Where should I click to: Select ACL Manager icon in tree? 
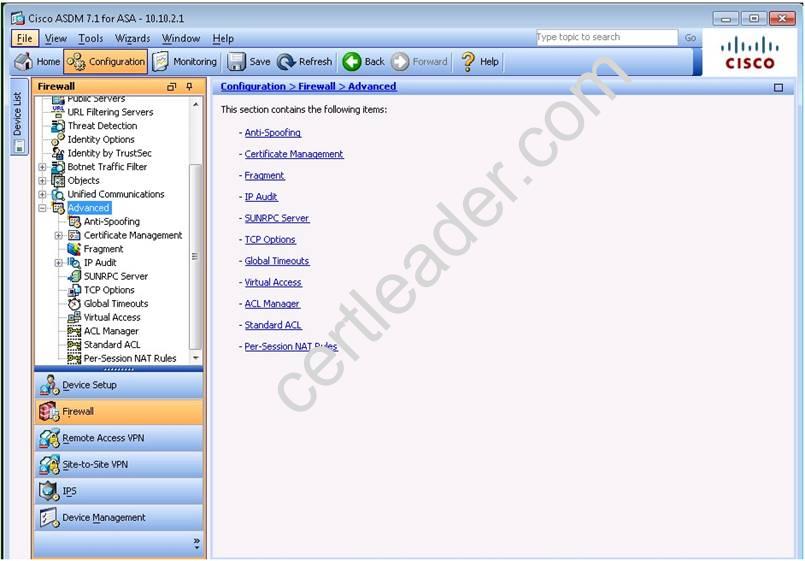[74, 331]
